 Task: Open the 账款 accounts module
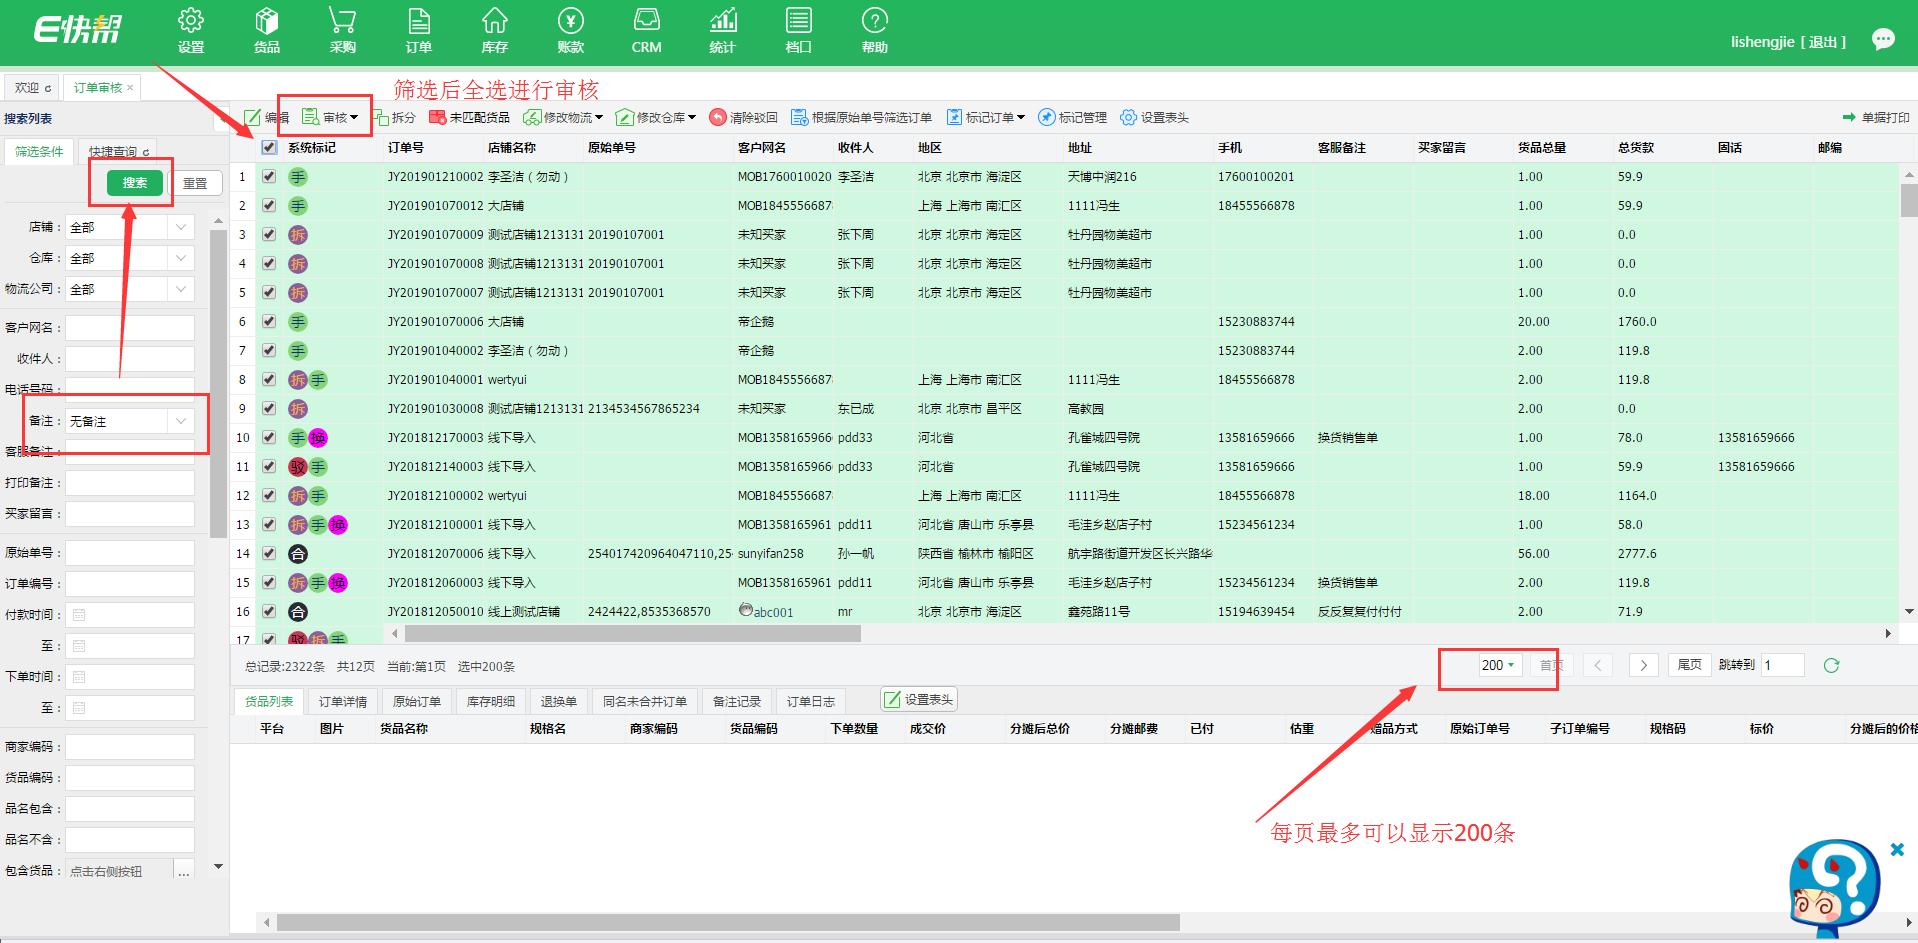[x=571, y=32]
